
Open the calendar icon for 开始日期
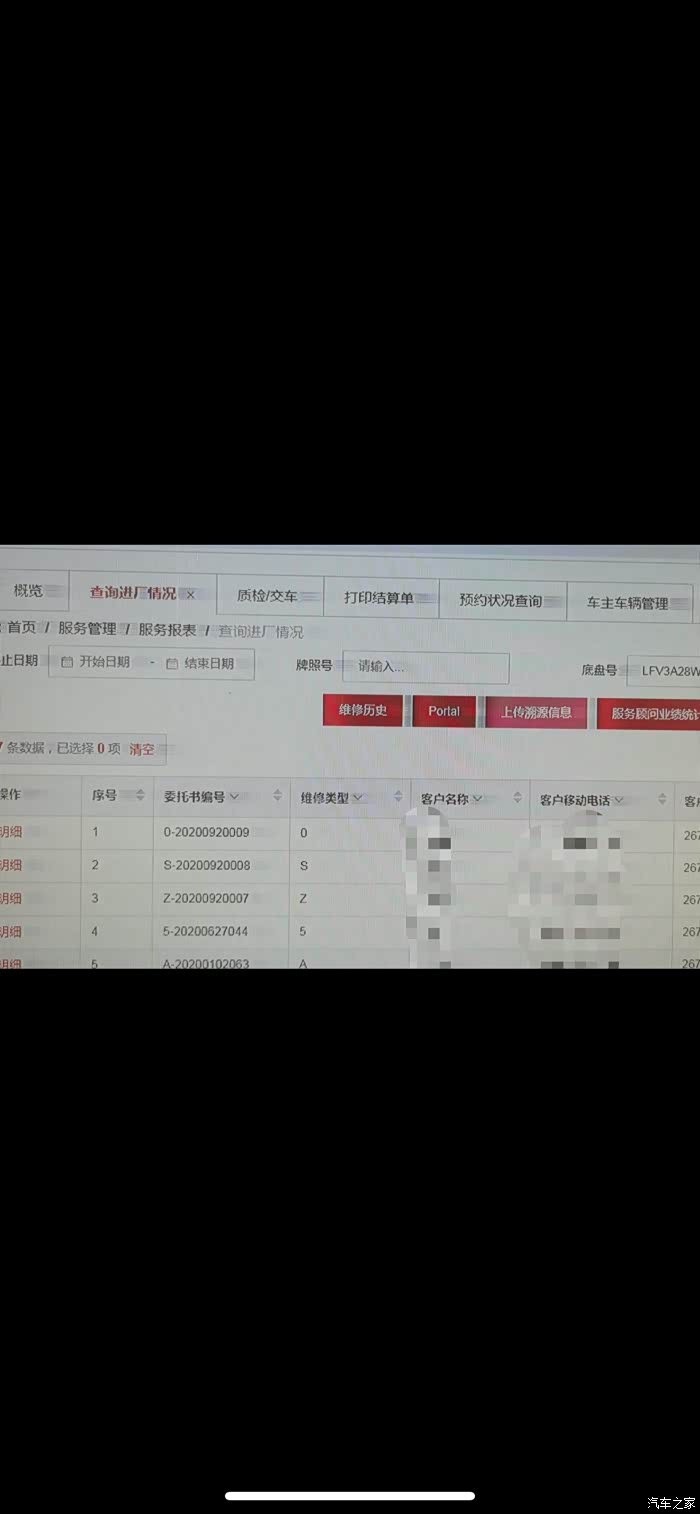pyautogui.click(x=67, y=662)
